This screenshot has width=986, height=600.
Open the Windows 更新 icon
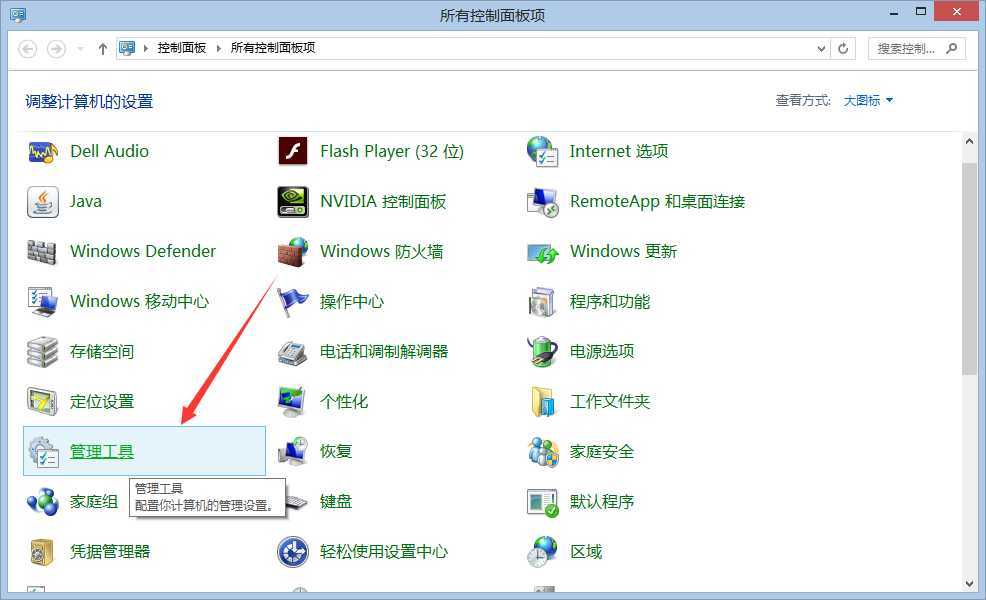pyautogui.click(x=543, y=253)
